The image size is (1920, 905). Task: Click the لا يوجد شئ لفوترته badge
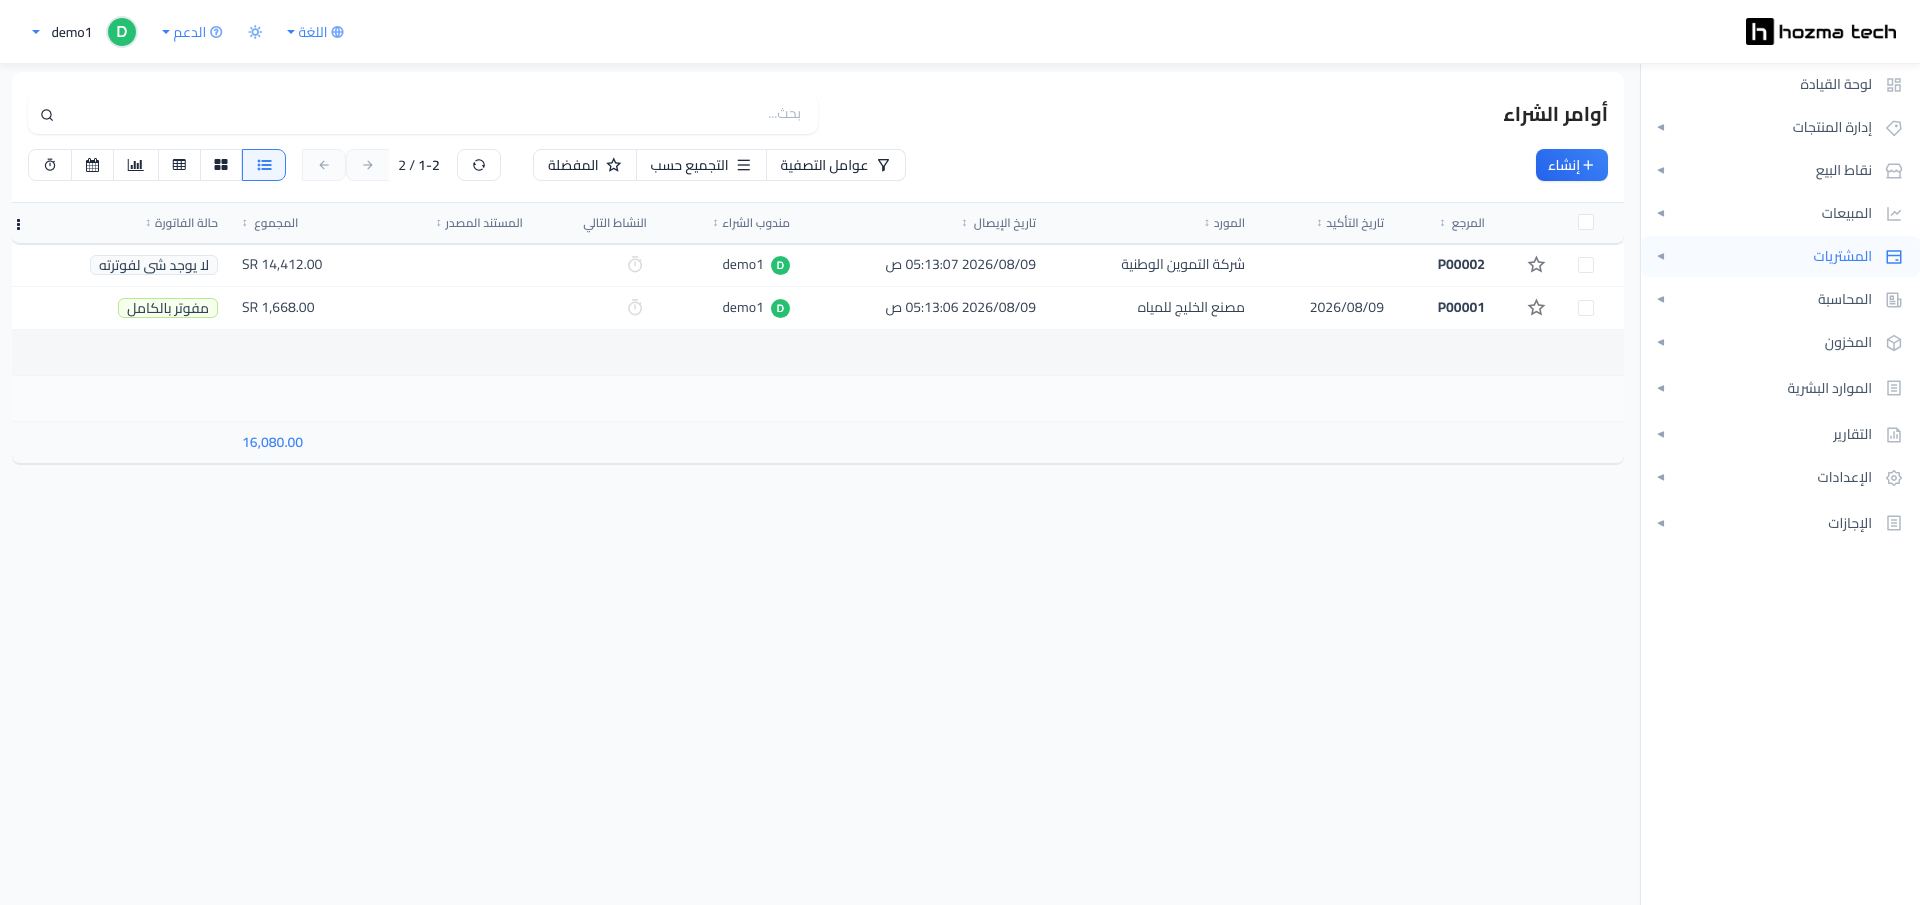pyautogui.click(x=154, y=265)
